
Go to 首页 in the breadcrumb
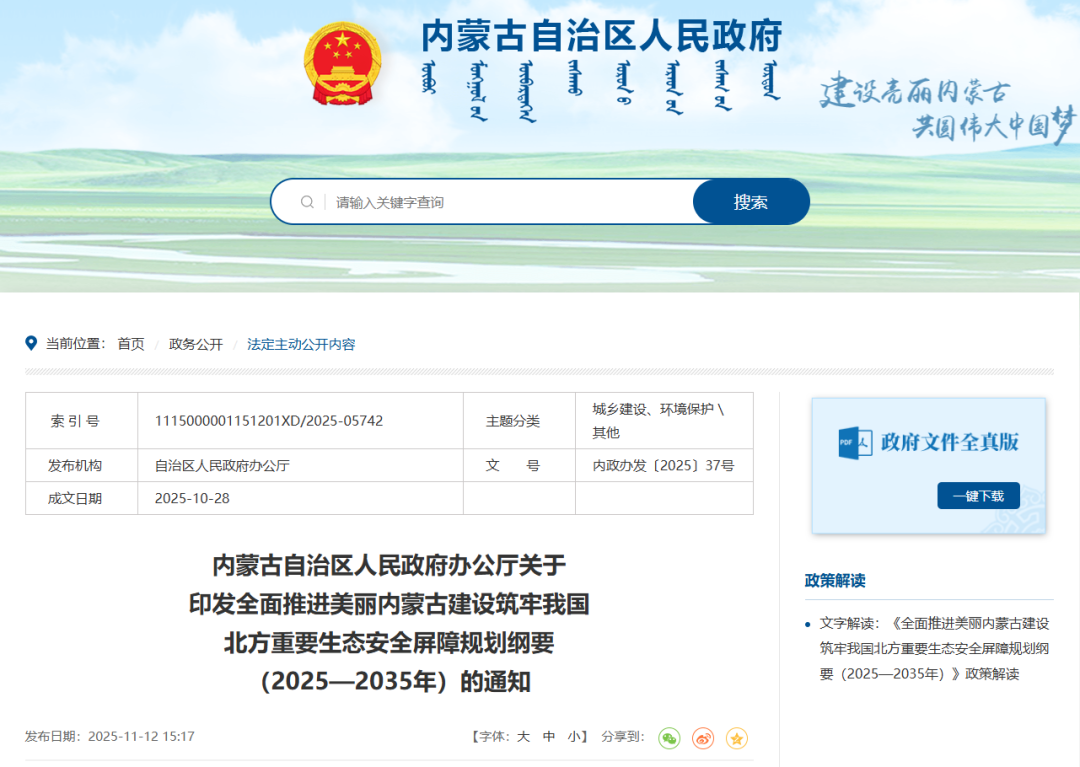click(x=131, y=344)
